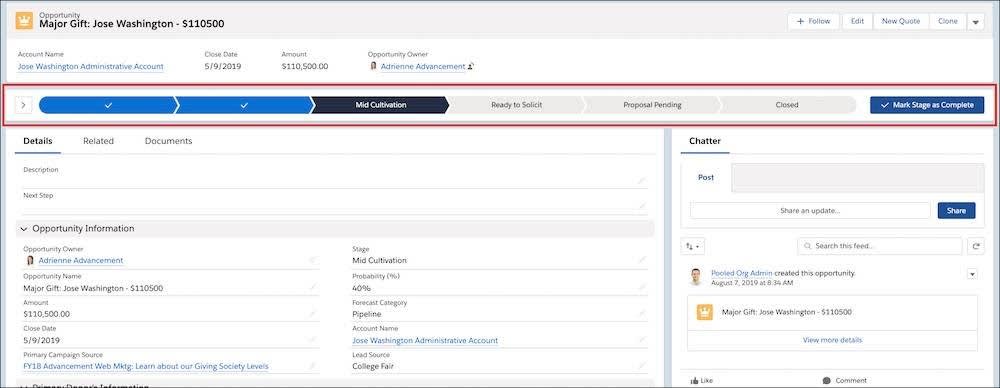Select the Closed stage in path
1000x388 pixels.
pyautogui.click(x=787, y=105)
